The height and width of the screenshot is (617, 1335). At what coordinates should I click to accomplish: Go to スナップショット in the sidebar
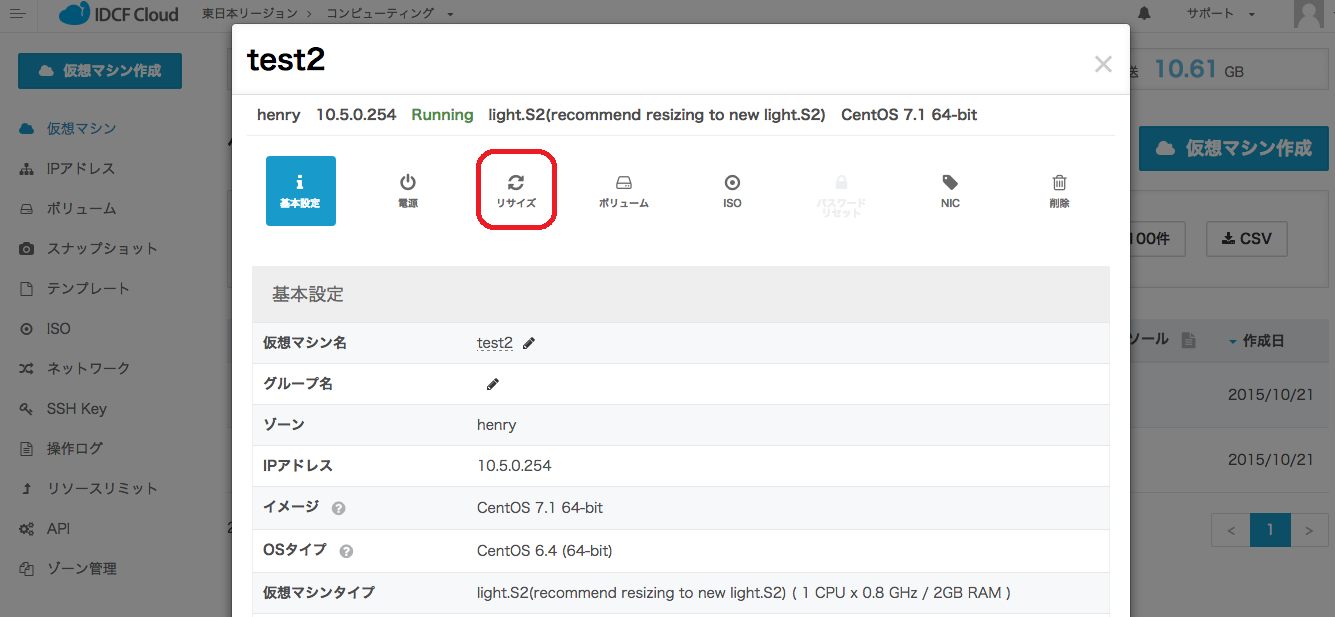tap(102, 249)
